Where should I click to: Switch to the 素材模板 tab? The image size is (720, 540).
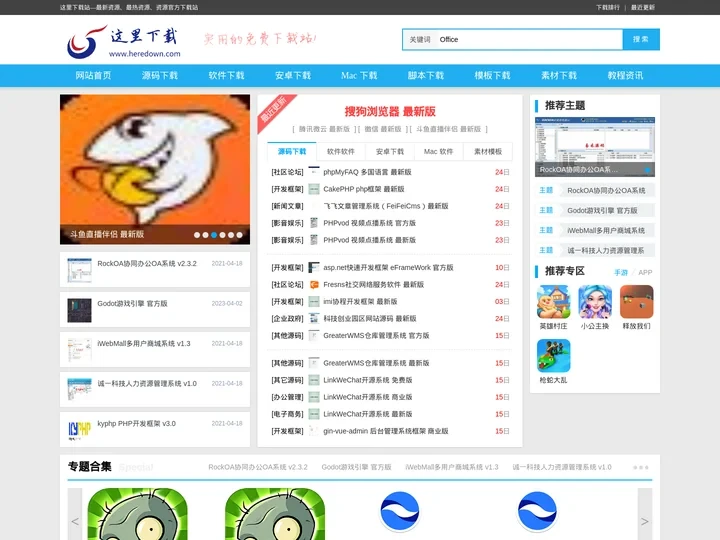(x=488, y=151)
